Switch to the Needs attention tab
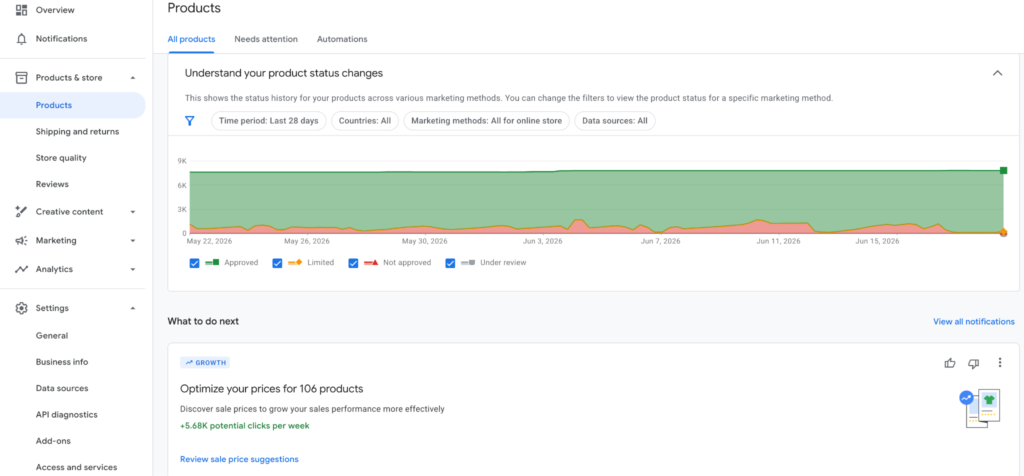This screenshot has height=476, width=1024. pos(266,39)
